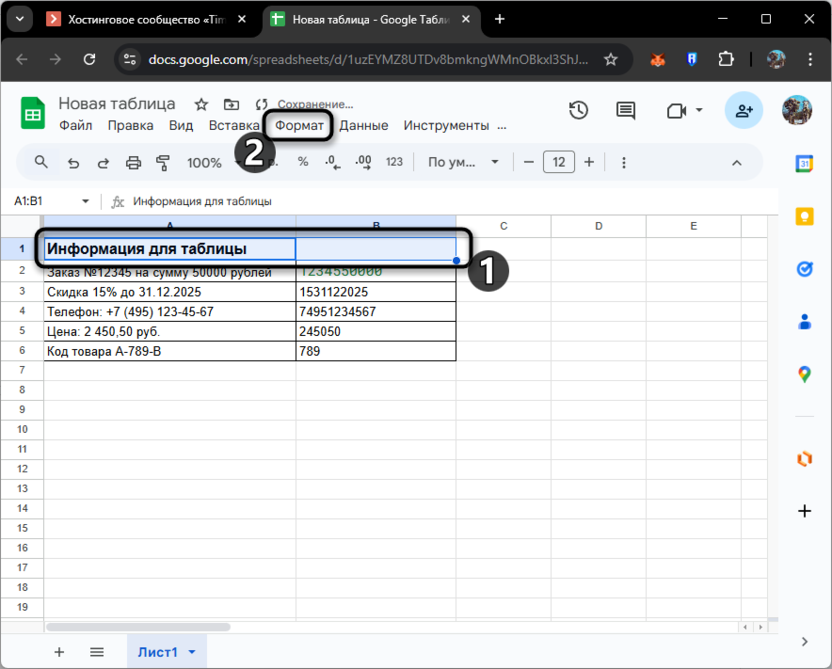Click the share access button
This screenshot has width=832, height=669.
click(x=744, y=111)
